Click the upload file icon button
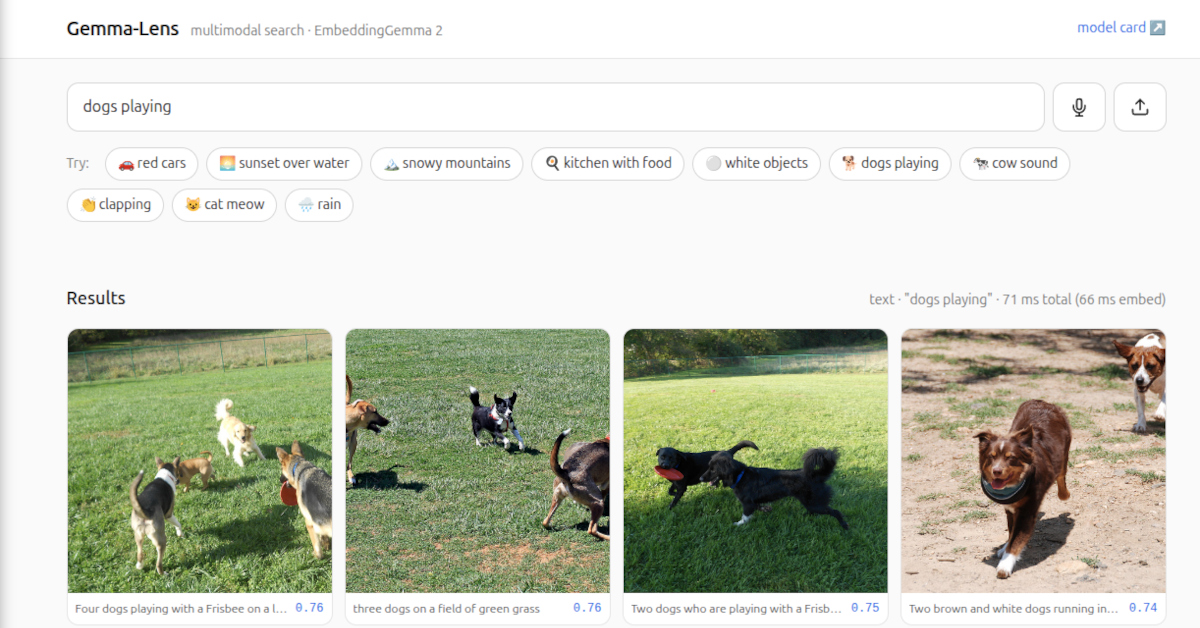 (1140, 107)
